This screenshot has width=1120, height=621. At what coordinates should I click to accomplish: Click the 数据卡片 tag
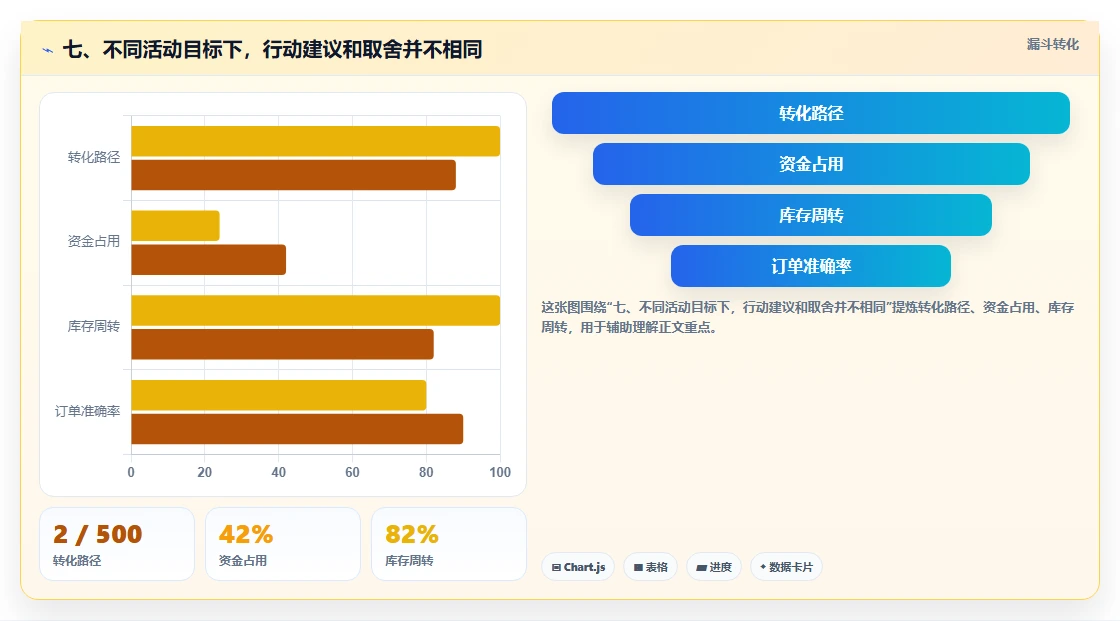(786, 567)
